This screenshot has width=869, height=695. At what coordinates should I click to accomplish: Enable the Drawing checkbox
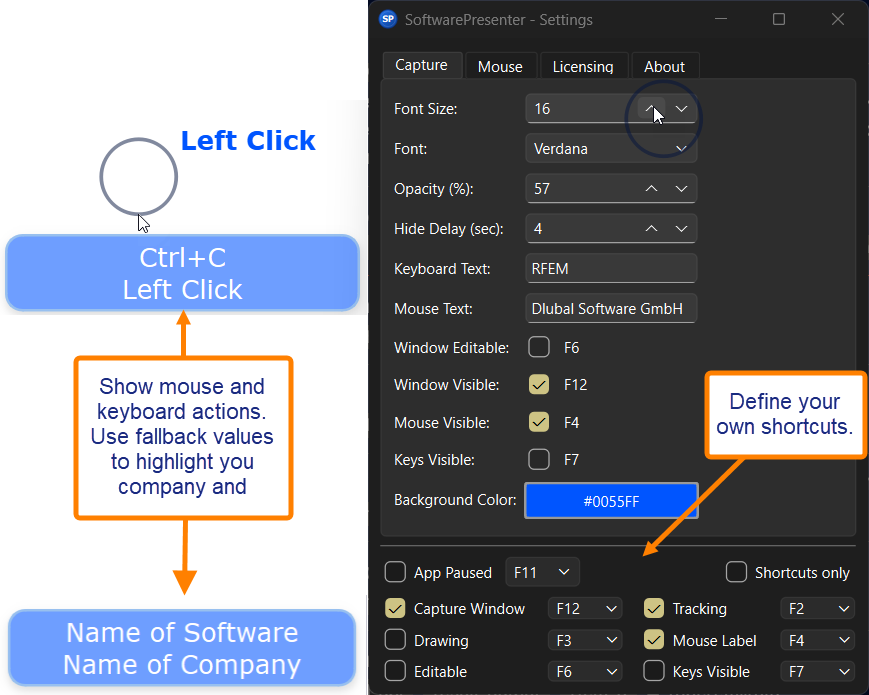point(395,640)
